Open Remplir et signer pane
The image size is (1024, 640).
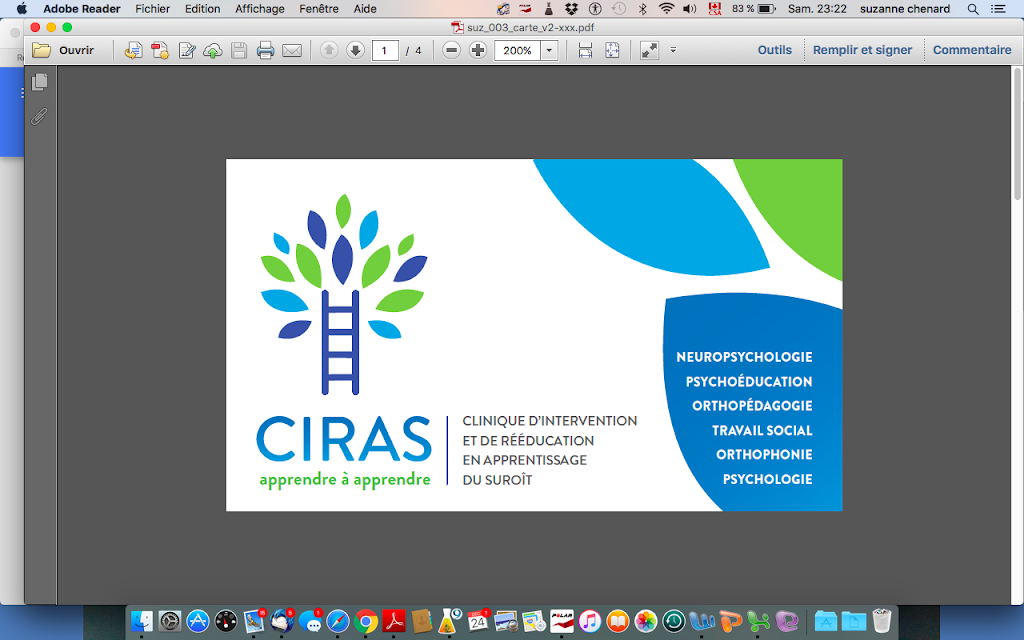click(862, 50)
